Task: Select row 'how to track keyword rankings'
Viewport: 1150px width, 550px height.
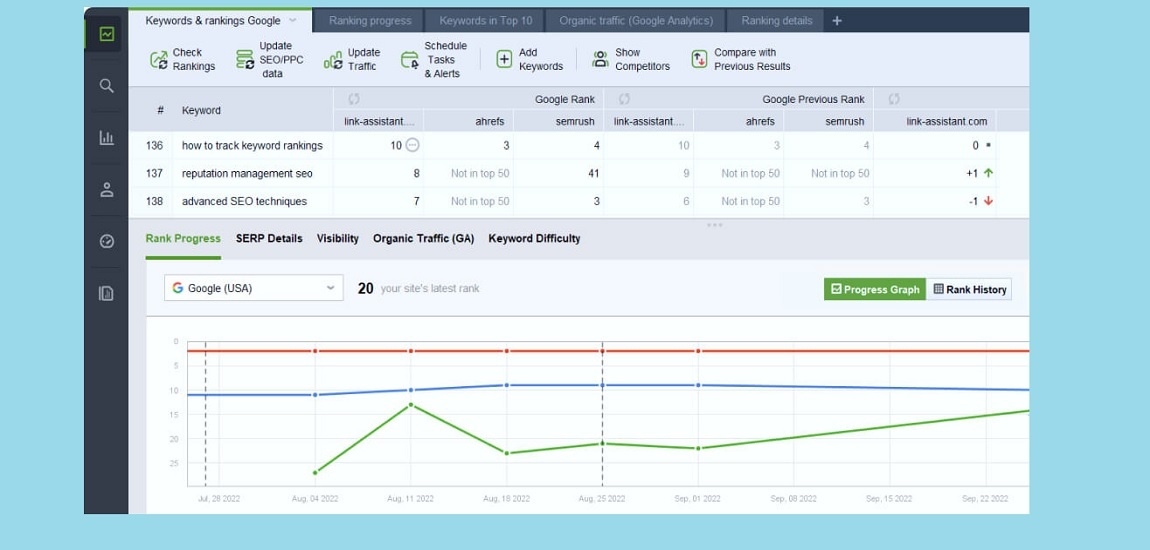Action: pos(578,145)
